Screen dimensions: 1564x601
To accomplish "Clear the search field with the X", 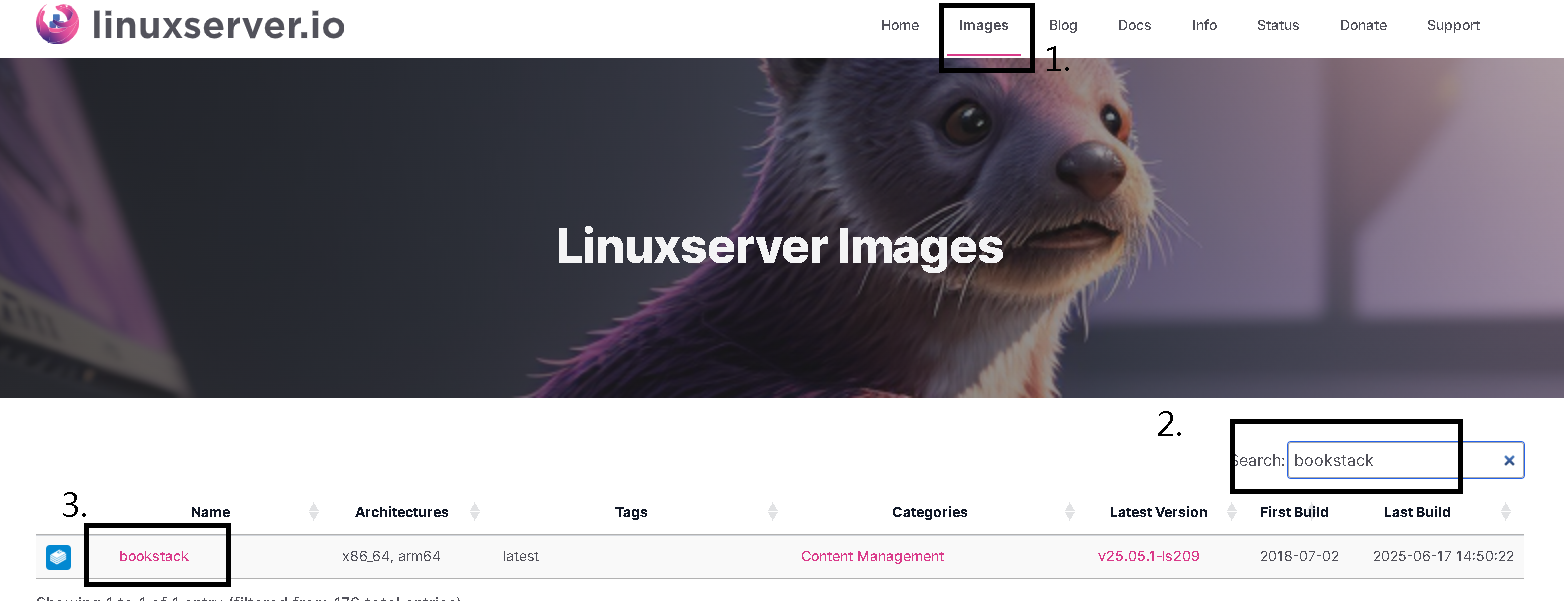I will 1509,461.
